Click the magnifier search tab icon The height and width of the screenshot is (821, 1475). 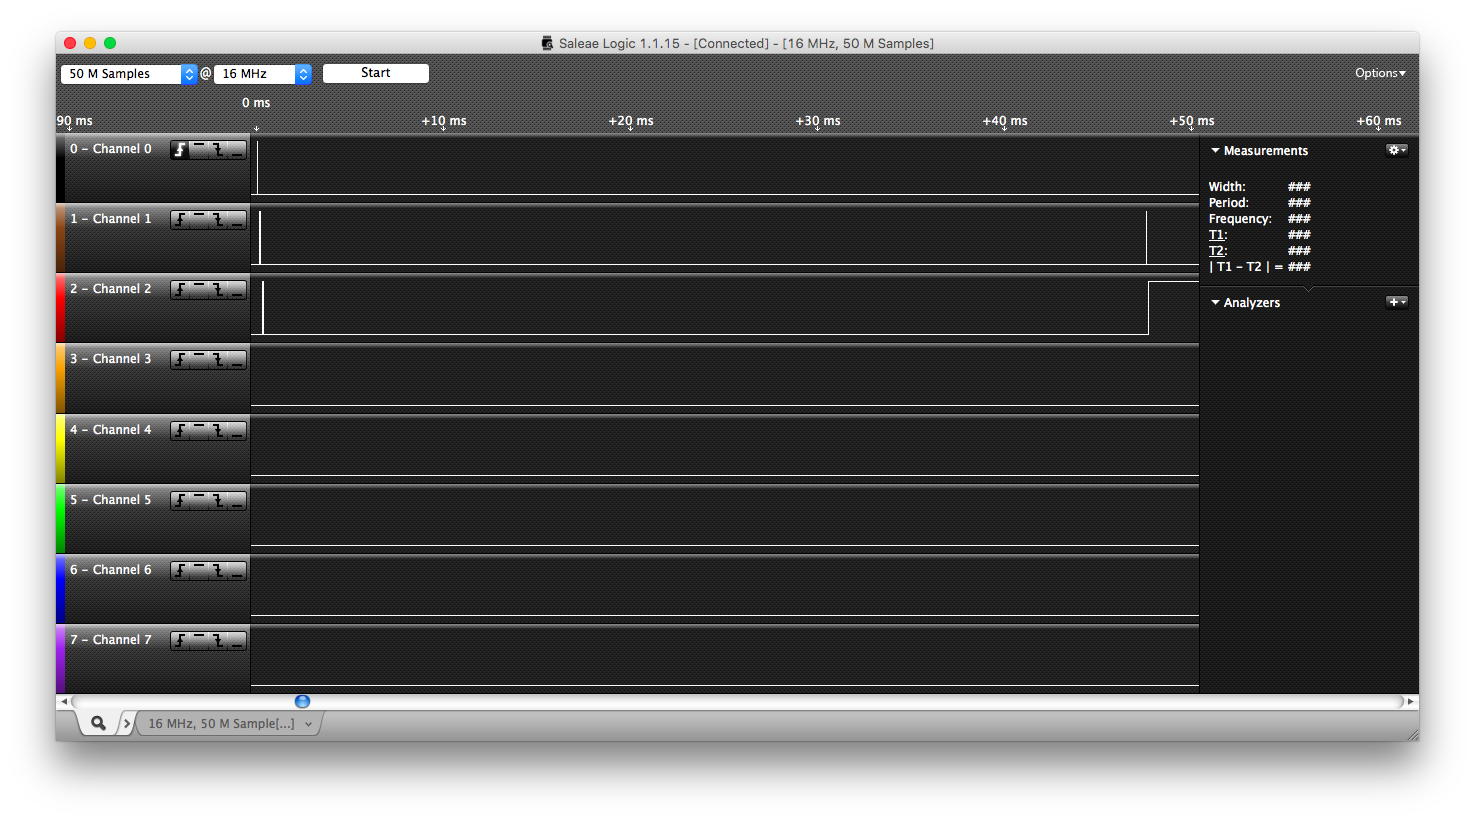[x=98, y=723]
